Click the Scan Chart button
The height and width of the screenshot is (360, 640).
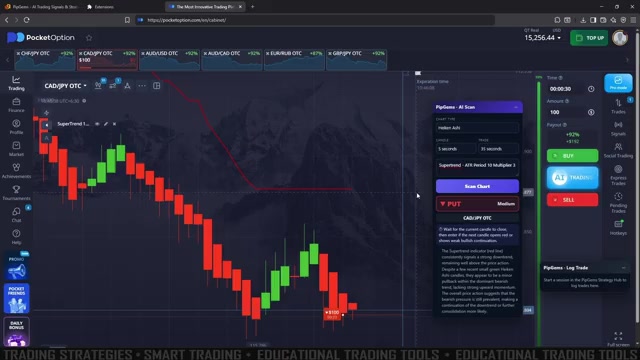[x=477, y=186]
